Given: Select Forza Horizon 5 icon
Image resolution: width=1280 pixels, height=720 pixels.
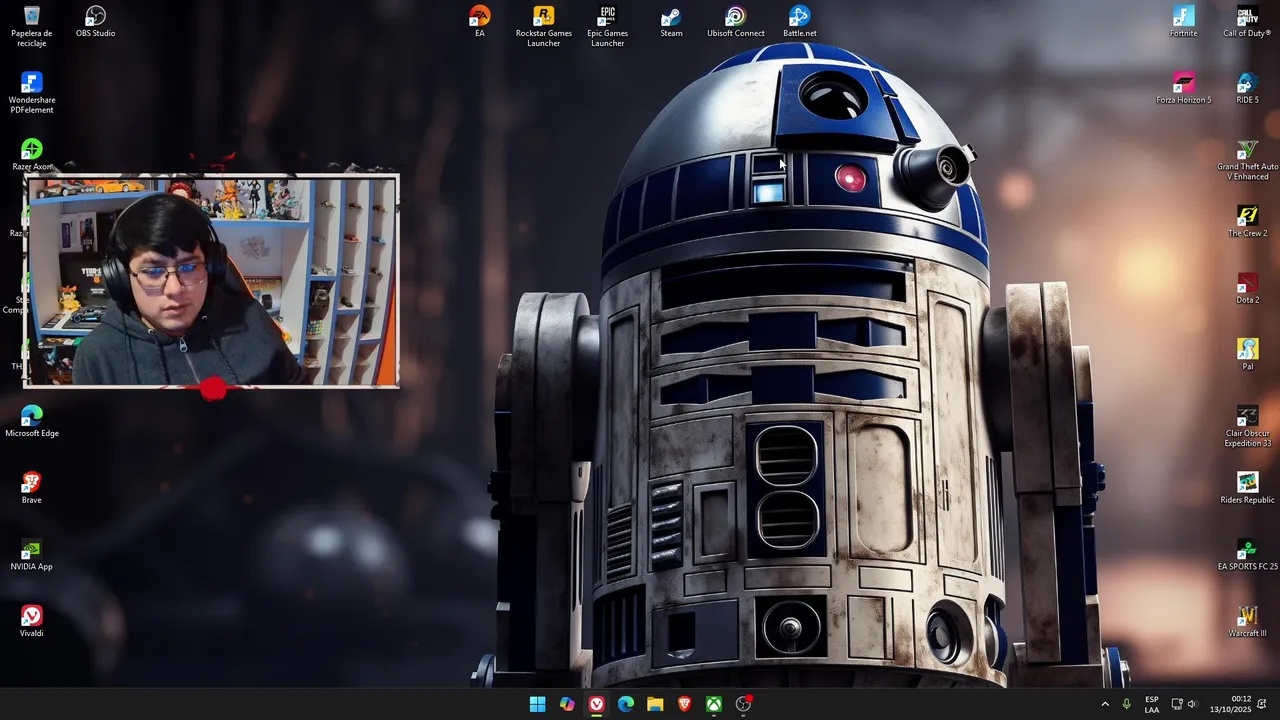Looking at the screenshot, I should [x=1184, y=89].
